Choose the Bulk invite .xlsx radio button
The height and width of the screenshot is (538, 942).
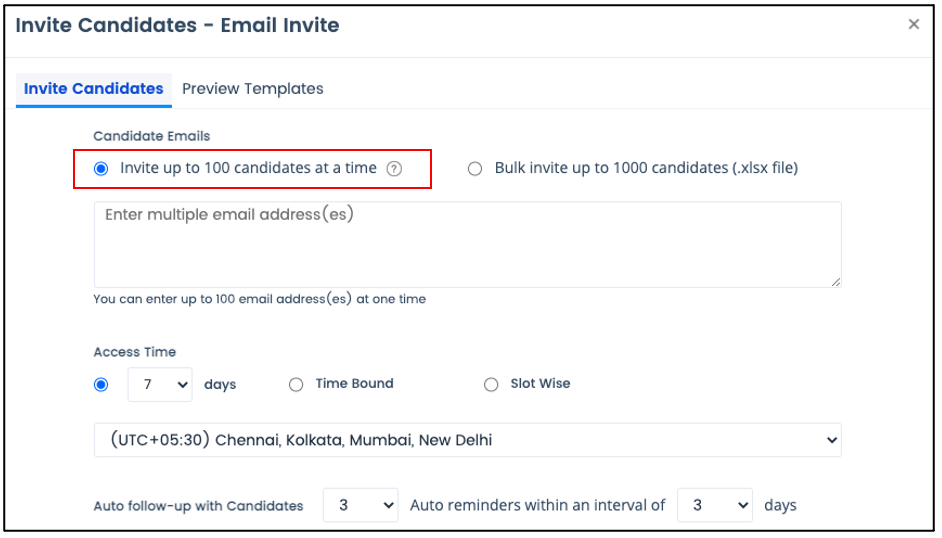click(x=475, y=169)
